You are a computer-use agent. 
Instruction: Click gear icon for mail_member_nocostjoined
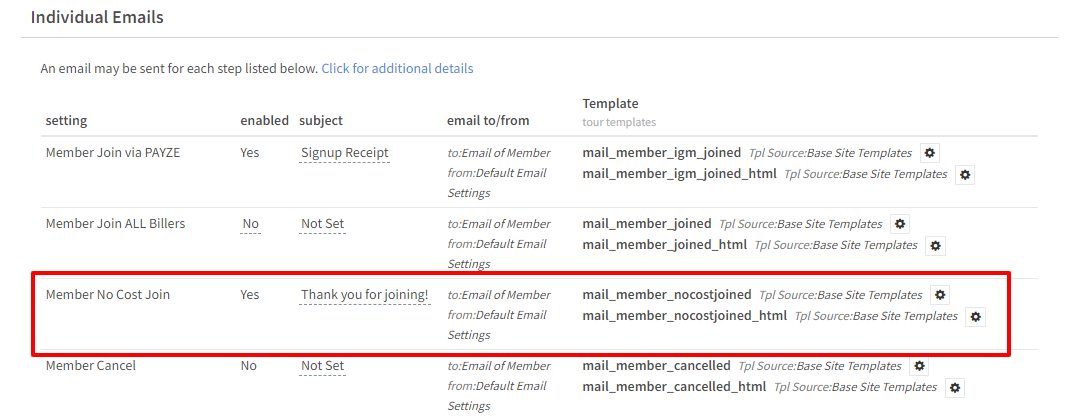tap(940, 295)
